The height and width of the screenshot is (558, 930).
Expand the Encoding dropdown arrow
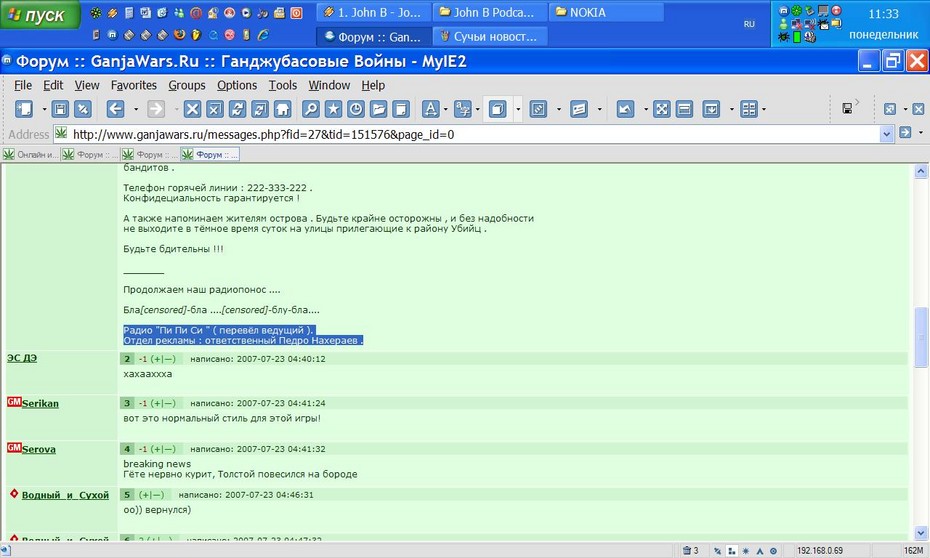(477, 109)
